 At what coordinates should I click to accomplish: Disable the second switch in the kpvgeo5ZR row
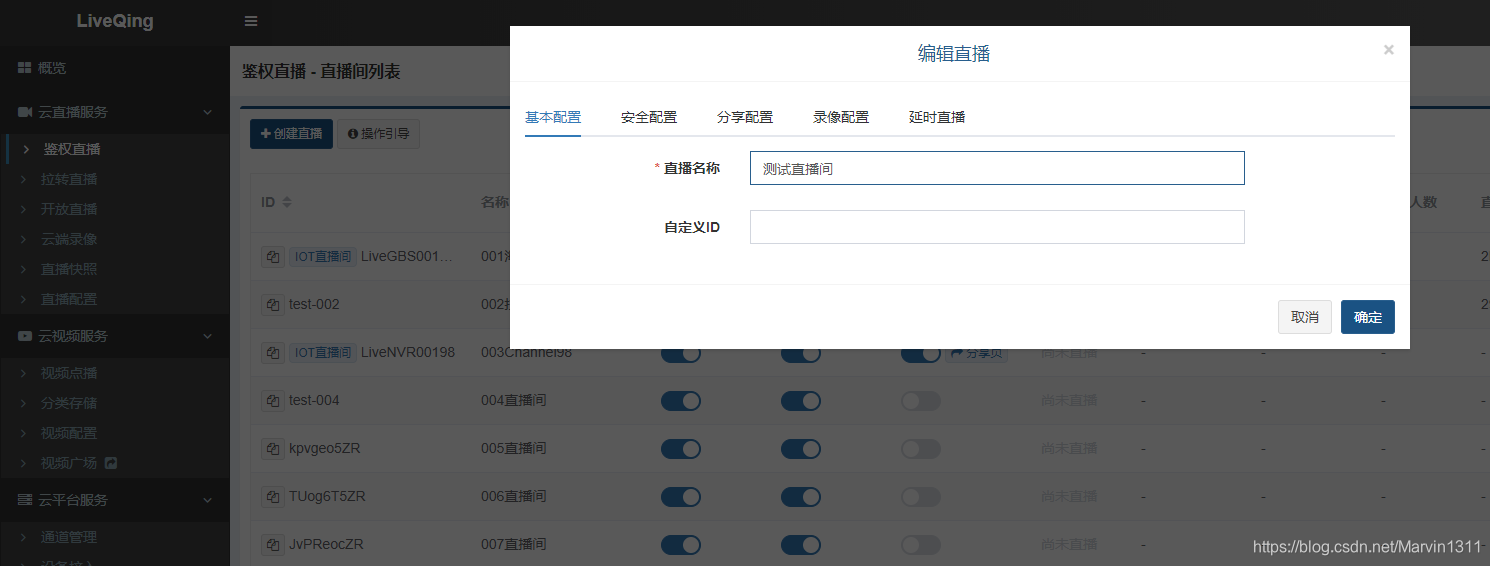801,448
